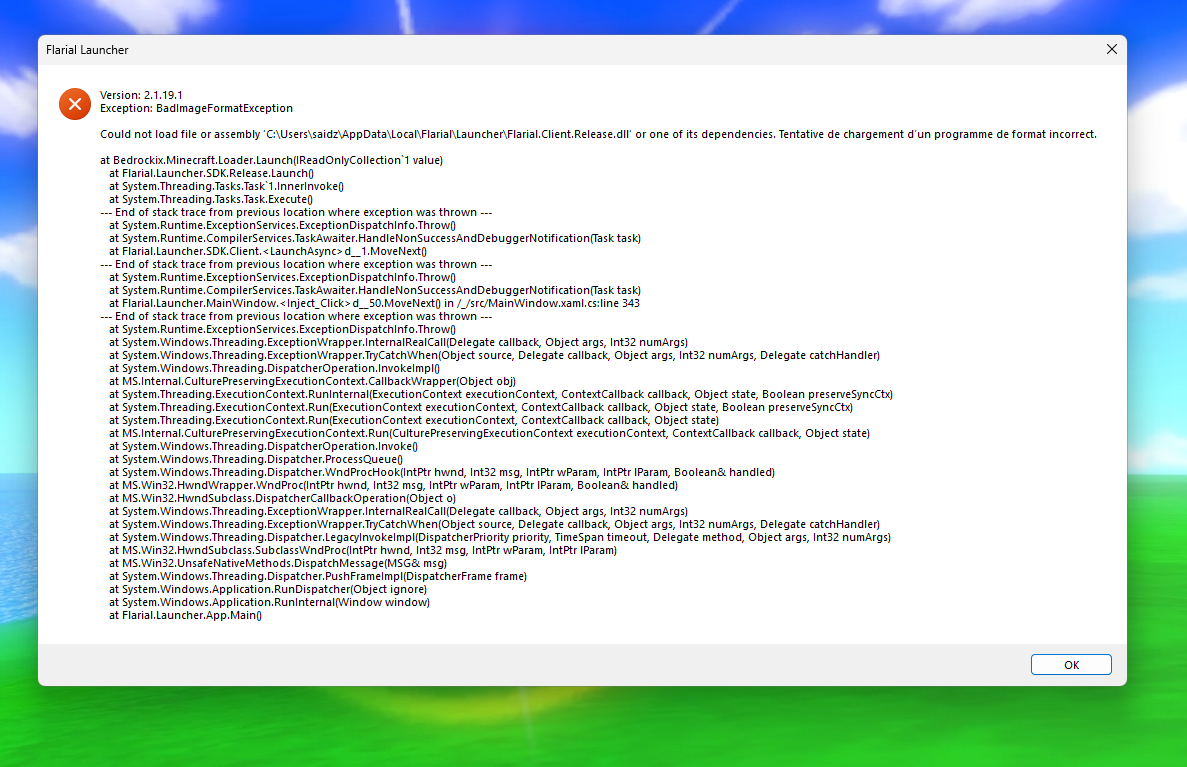1187x767 pixels.
Task: Select the 'Exception: BadImageFormatException' line
Action: pos(196,108)
